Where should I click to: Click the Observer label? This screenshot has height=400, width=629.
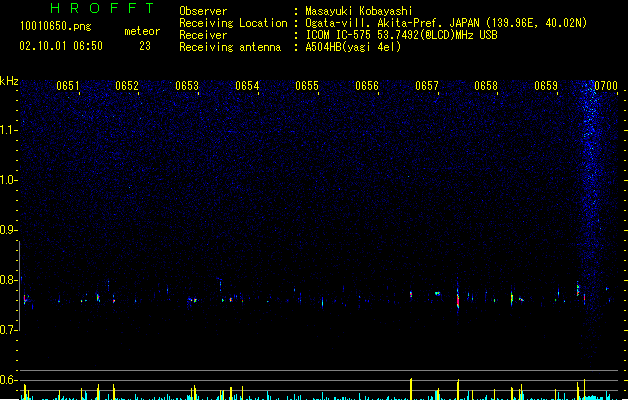(x=203, y=11)
